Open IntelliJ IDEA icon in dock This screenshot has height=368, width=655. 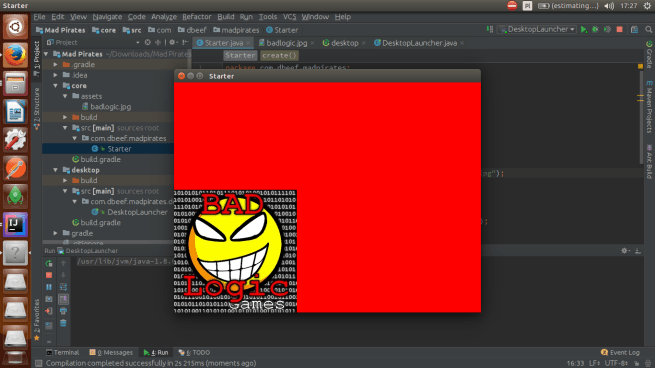15,225
